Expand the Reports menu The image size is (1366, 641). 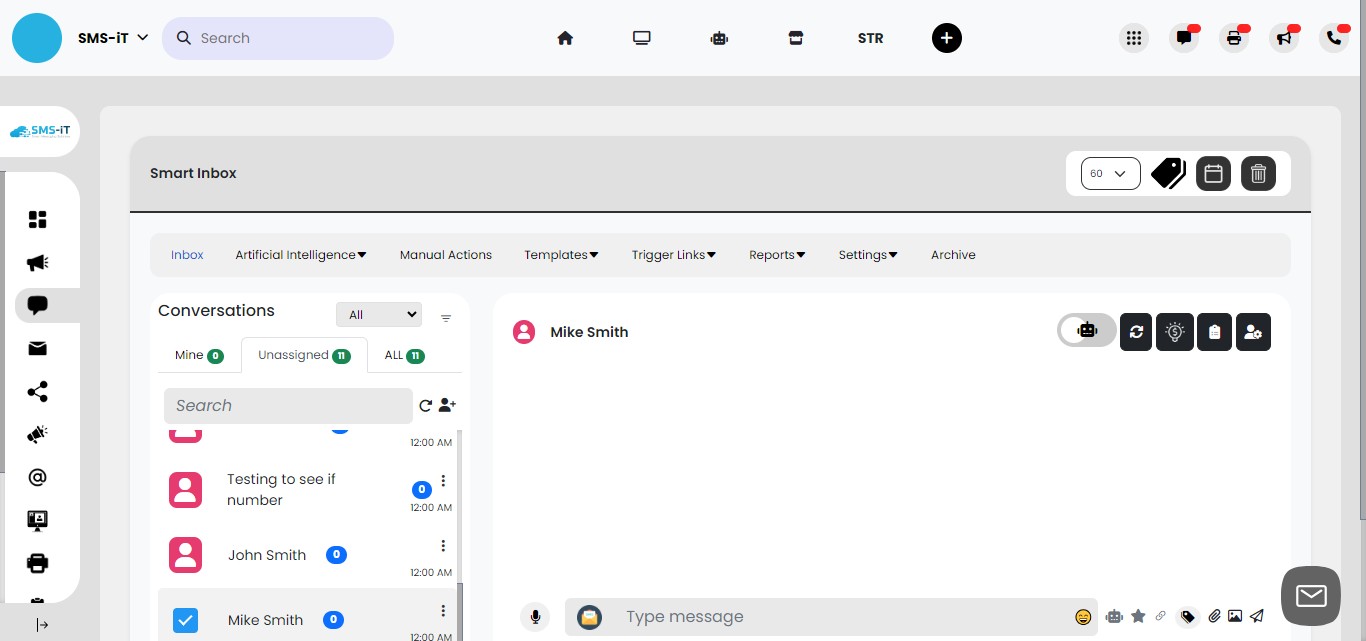777,255
